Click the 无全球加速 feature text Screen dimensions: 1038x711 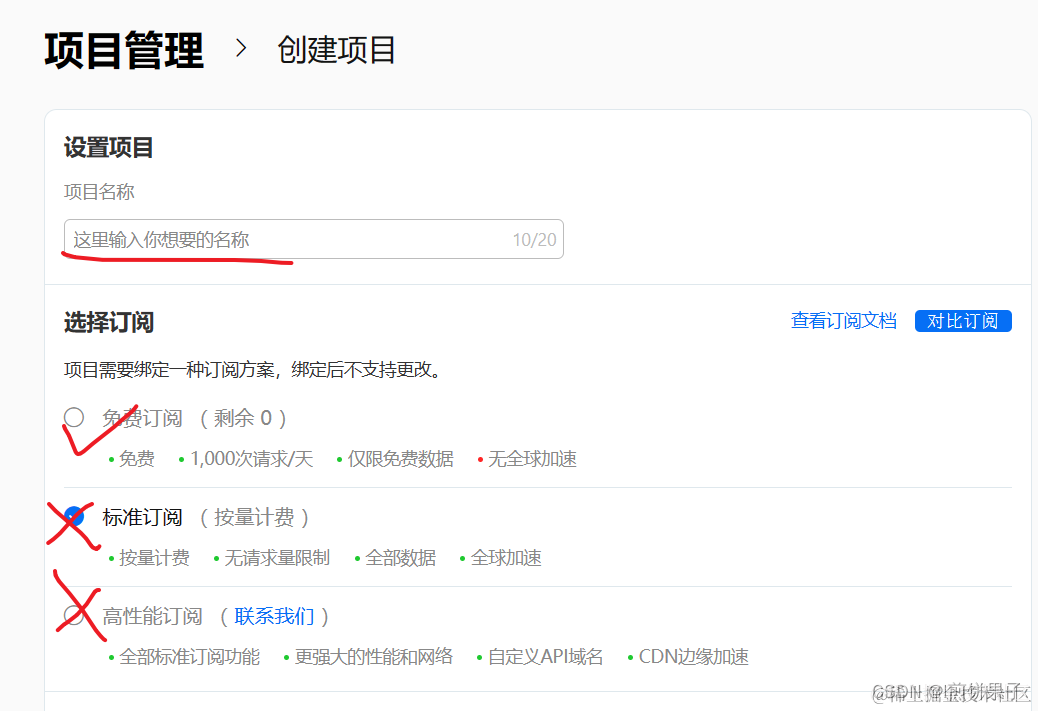[532, 459]
